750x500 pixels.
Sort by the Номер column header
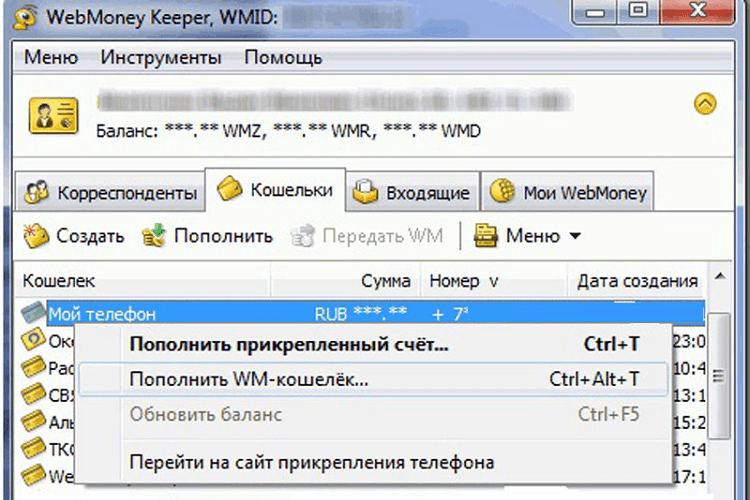pos(494,281)
